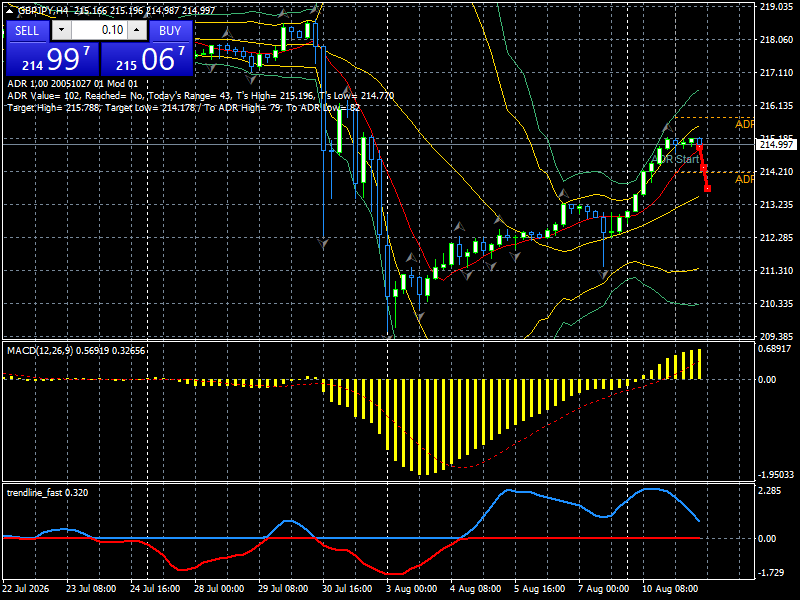The width and height of the screenshot is (800, 600).
Task: Click 209.385 on the price scale
Action: (x=777, y=337)
